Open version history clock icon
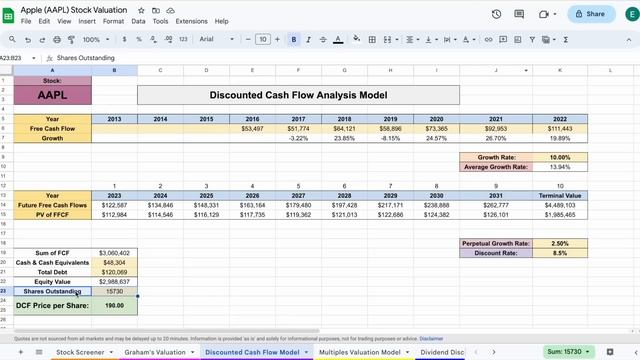This screenshot has width=640, height=360. (496, 14)
